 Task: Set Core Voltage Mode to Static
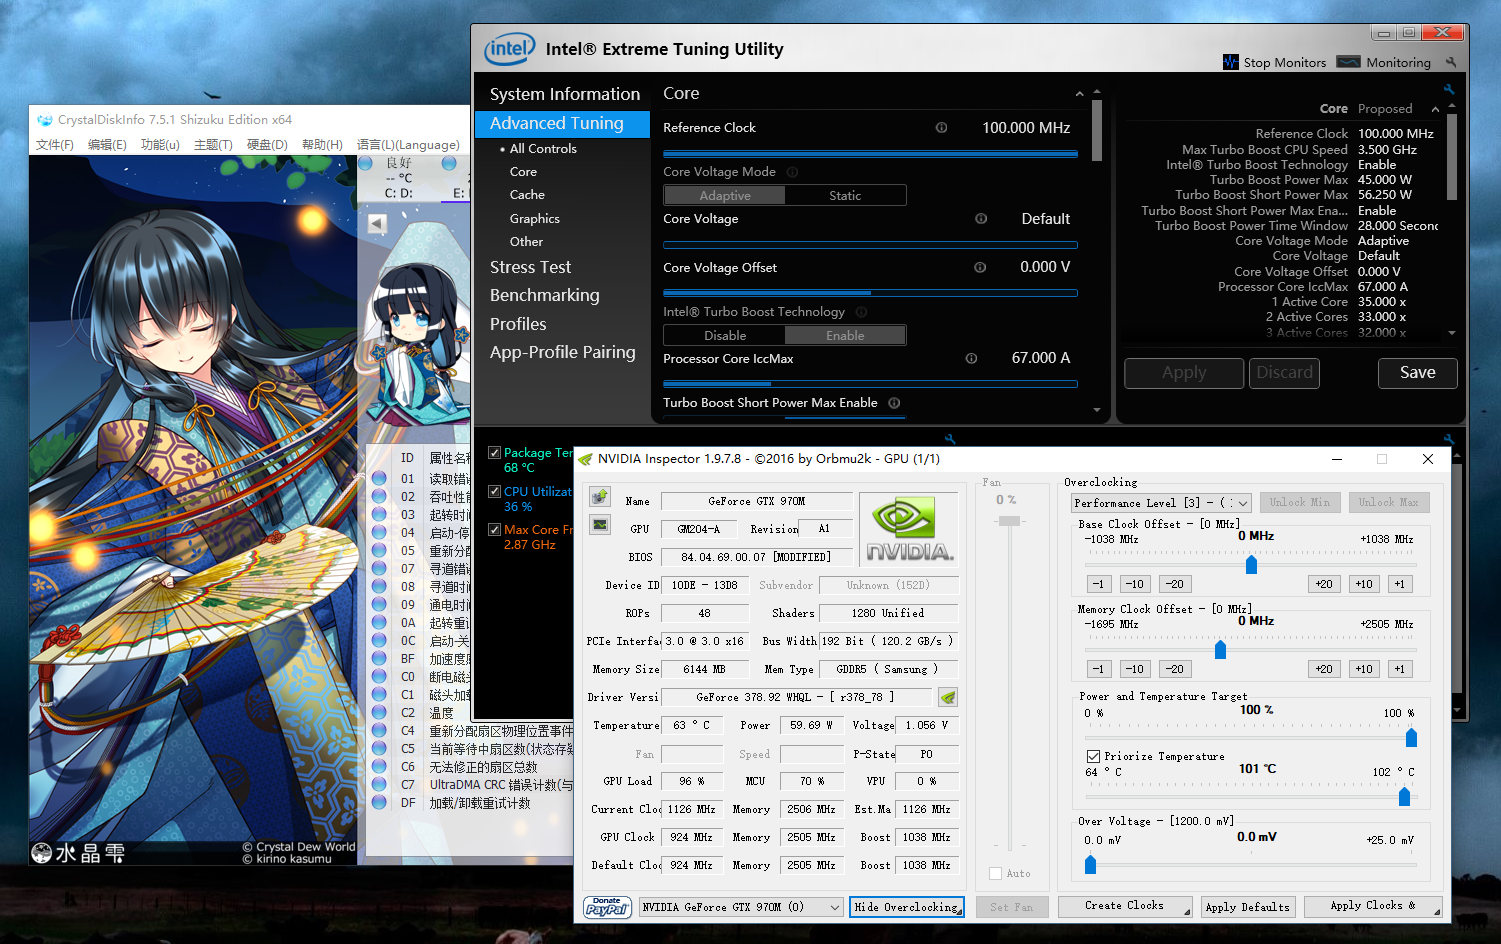point(845,196)
